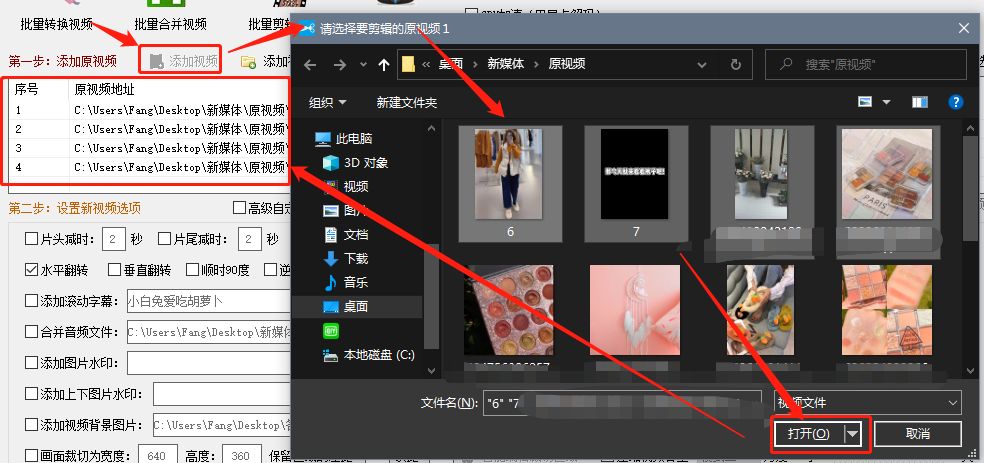Image resolution: width=984 pixels, height=463 pixels.
Task: Enable the 顺时90度 checkbox
Action: (193, 270)
